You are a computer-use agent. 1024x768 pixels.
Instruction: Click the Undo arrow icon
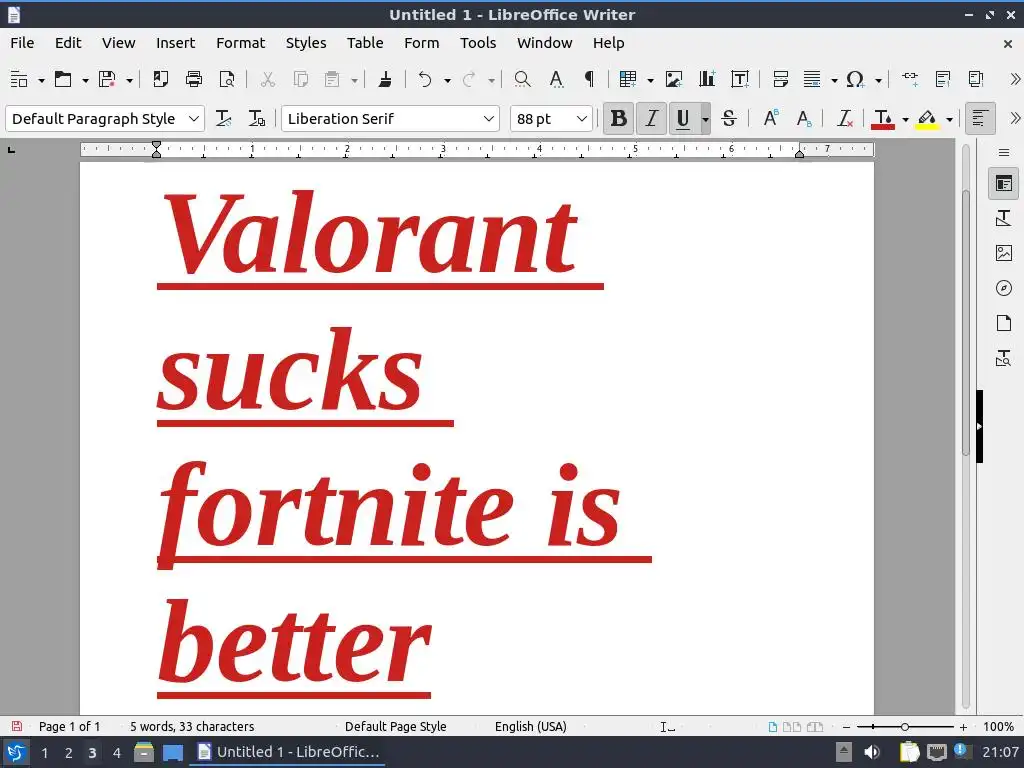click(x=425, y=80)
